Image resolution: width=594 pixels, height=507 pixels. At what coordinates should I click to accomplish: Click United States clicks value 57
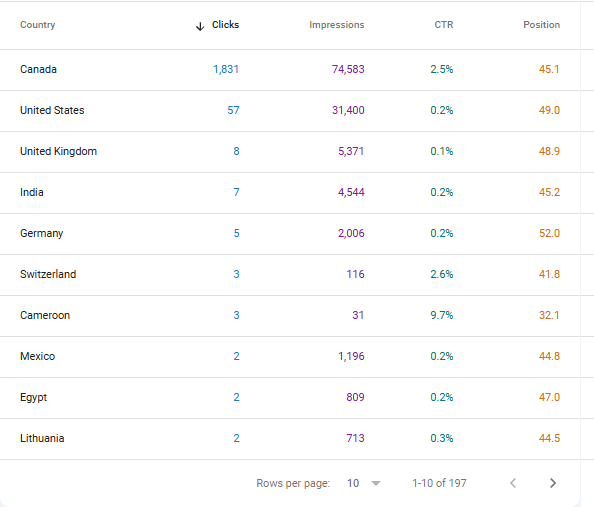tap(233, 110)
